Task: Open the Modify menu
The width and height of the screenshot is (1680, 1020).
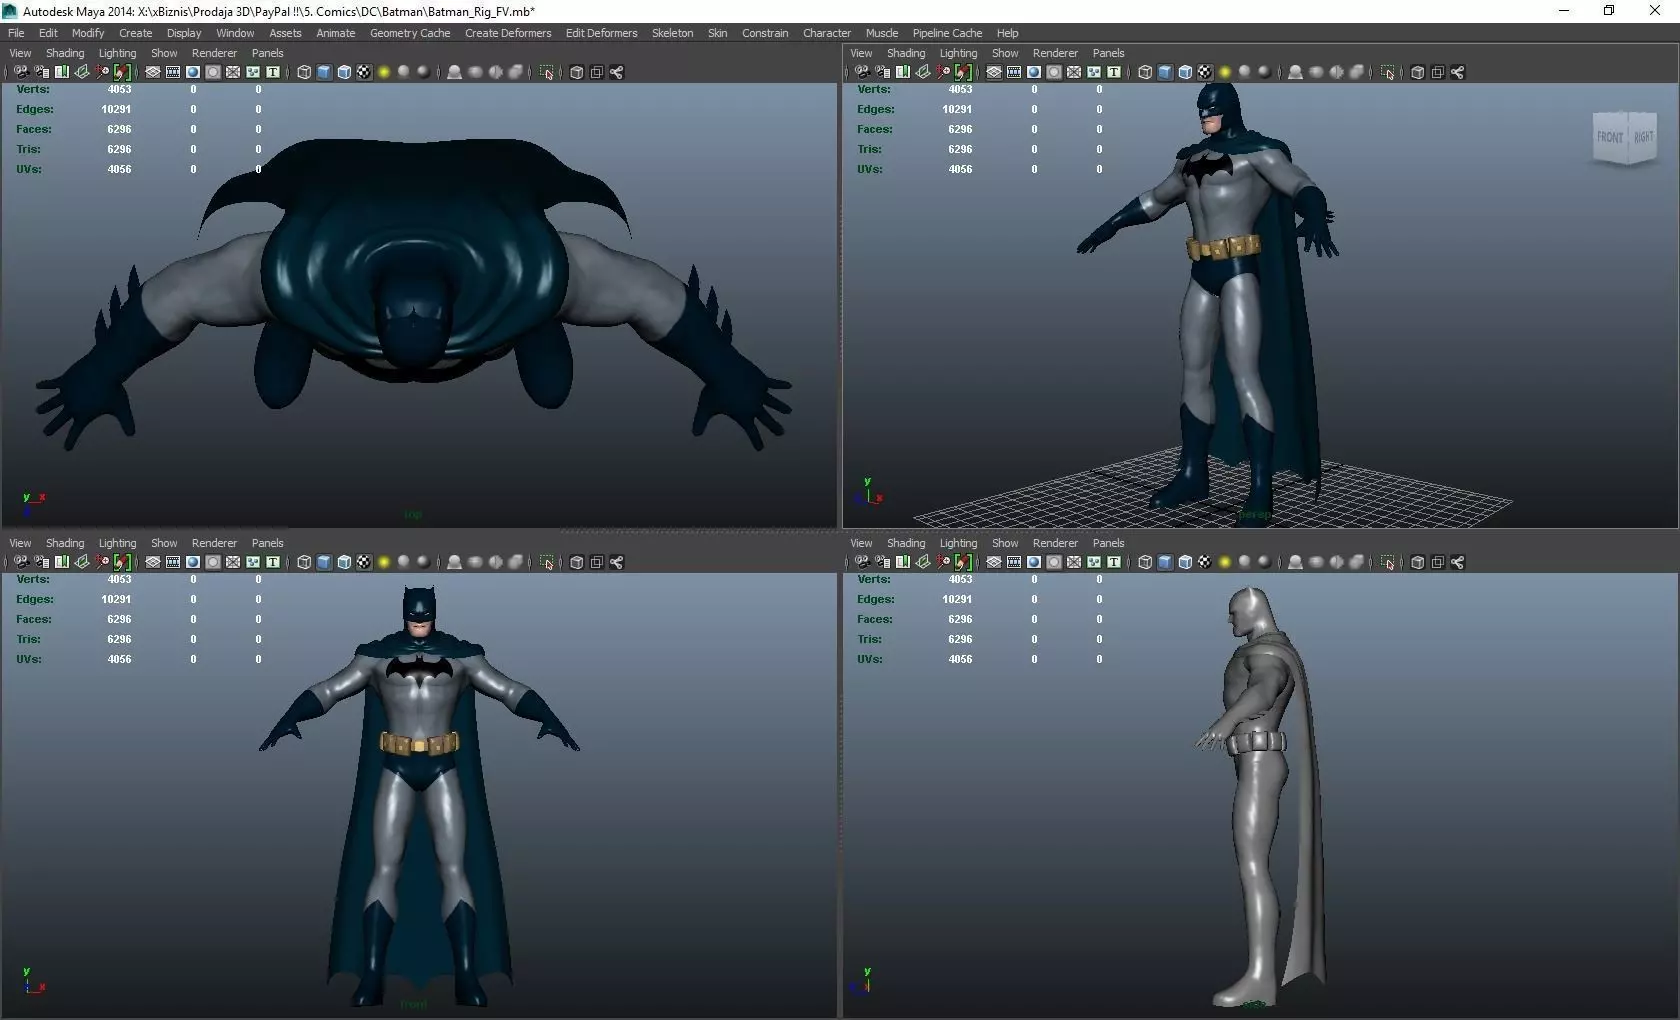Action: [x=88, y=33]
